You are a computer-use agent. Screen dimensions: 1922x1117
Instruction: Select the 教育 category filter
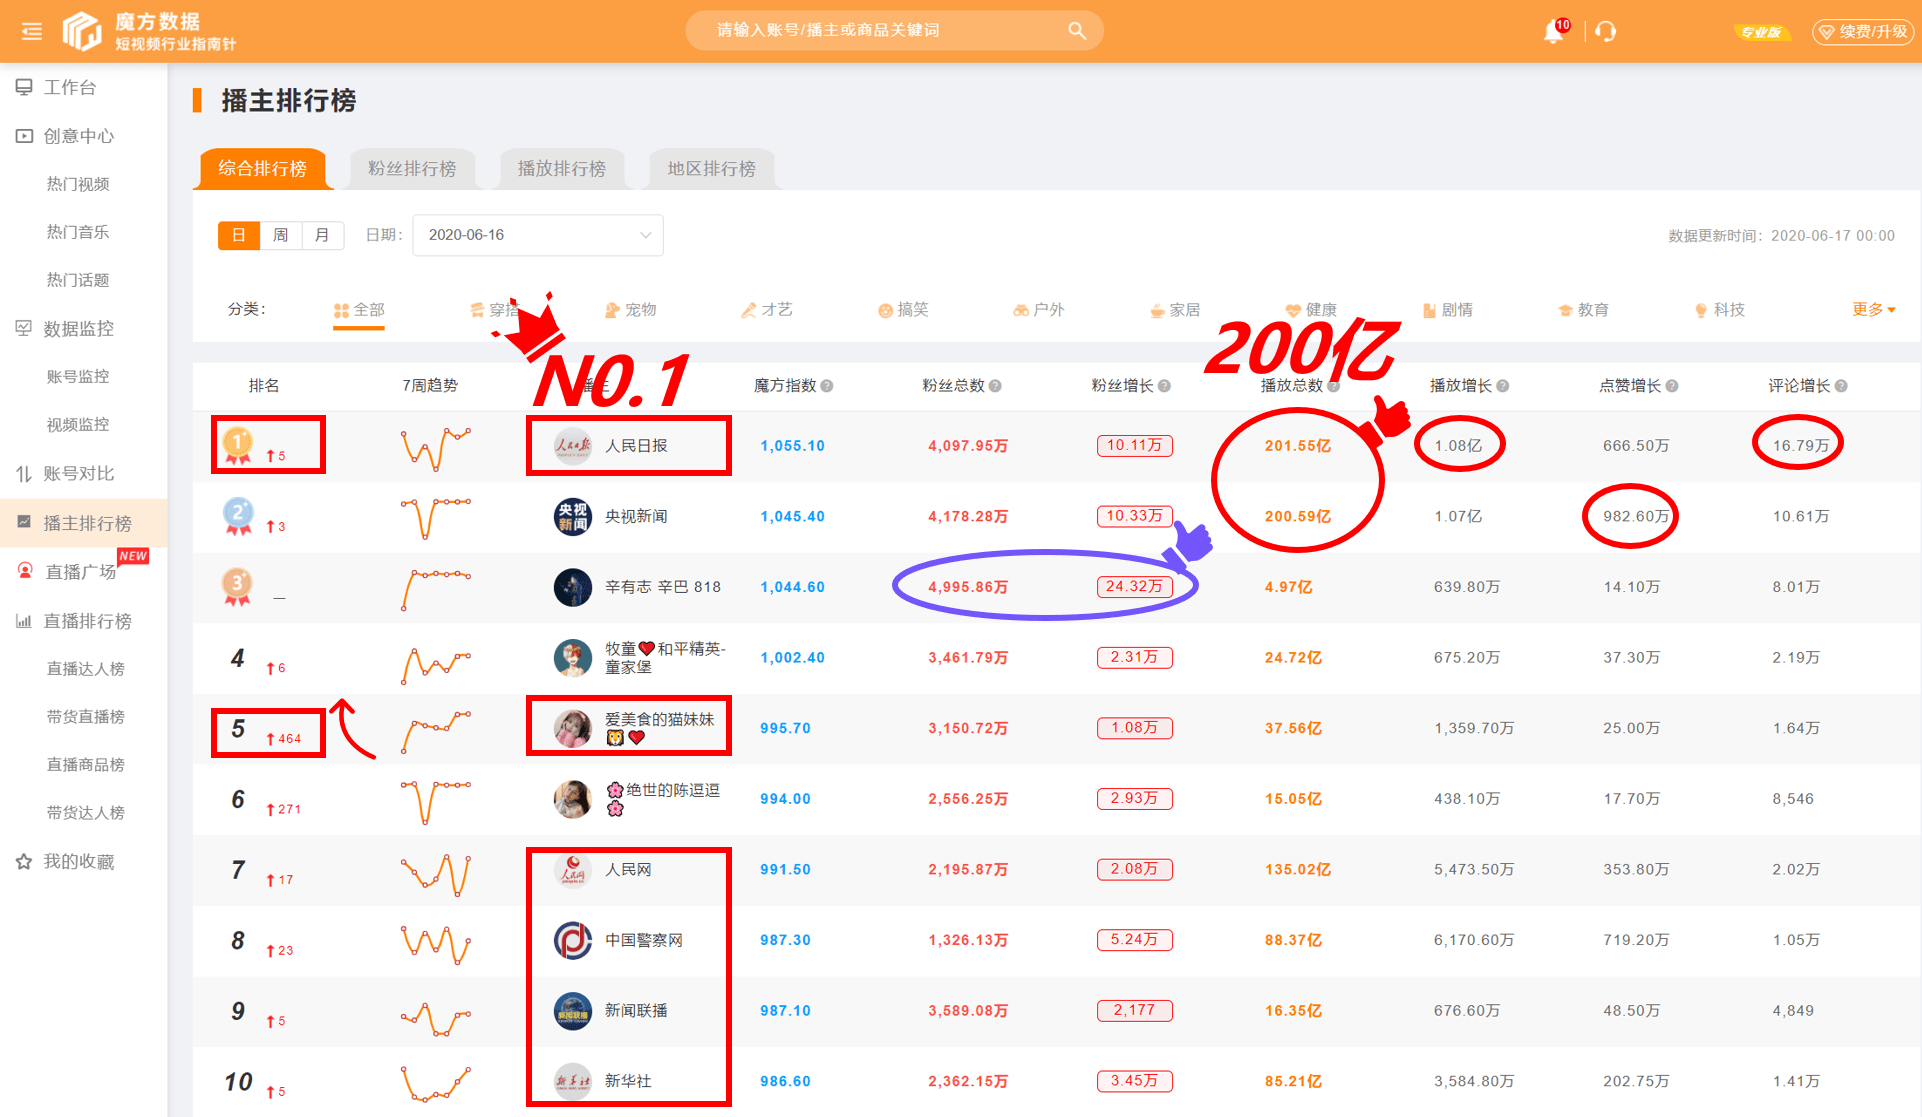[x=1584, y=310]
